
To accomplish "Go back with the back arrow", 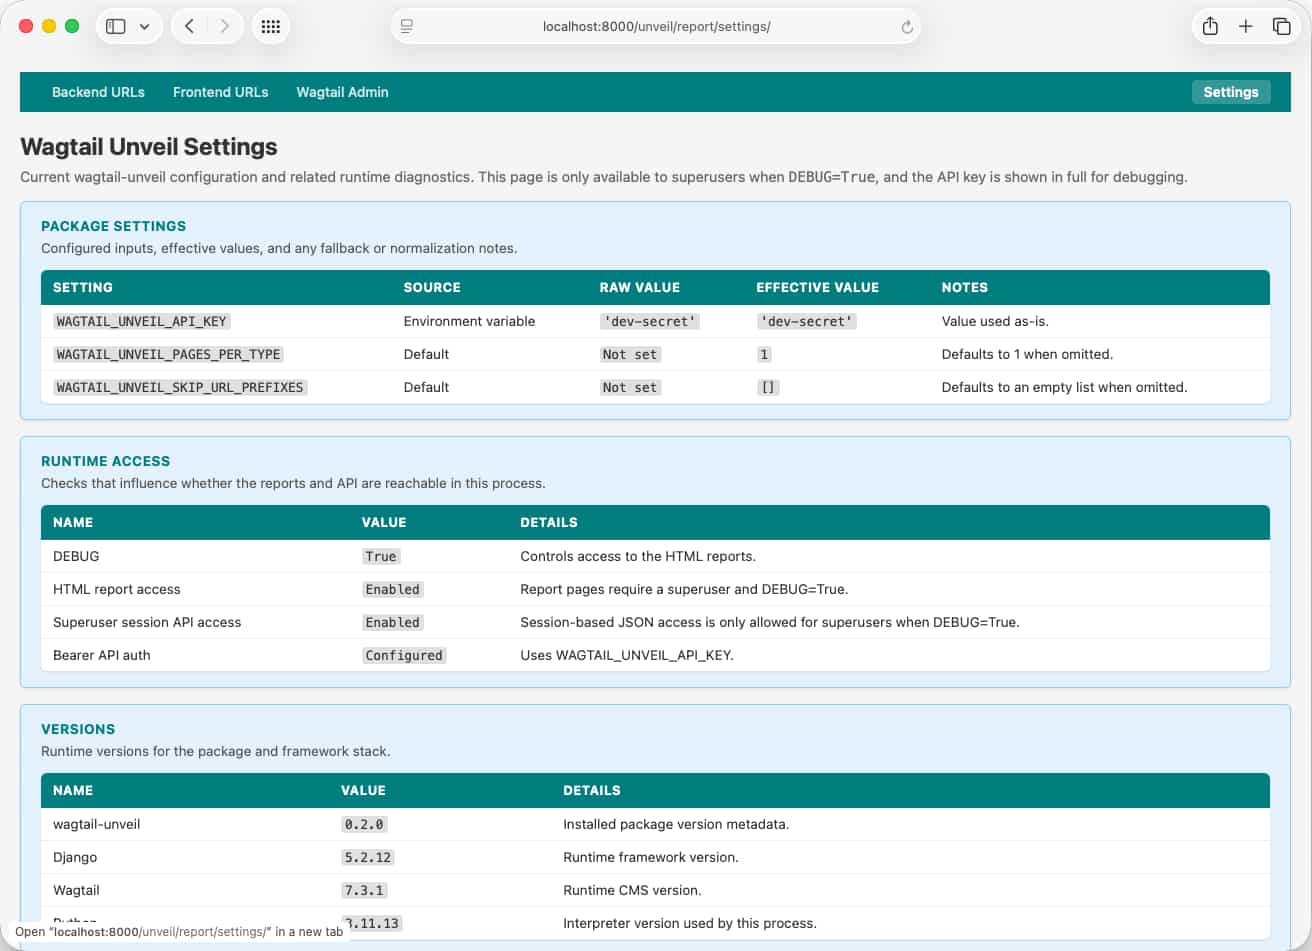I will coord(189,27).
